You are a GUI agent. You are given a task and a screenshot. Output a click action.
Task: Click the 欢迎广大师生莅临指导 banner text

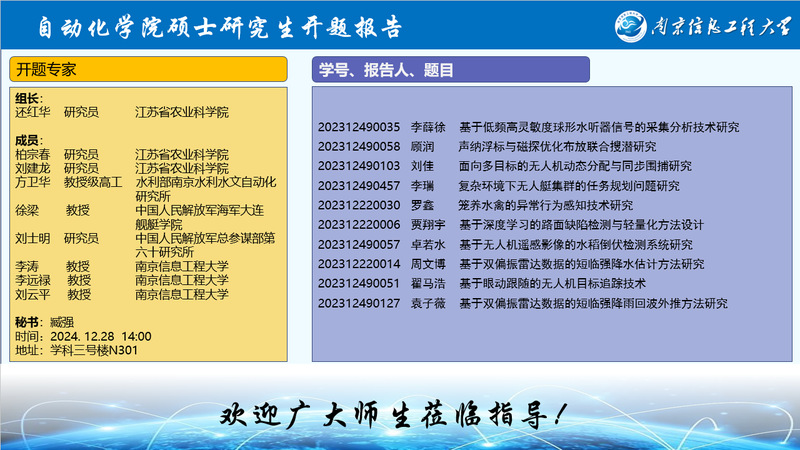(x=399, y=413)
